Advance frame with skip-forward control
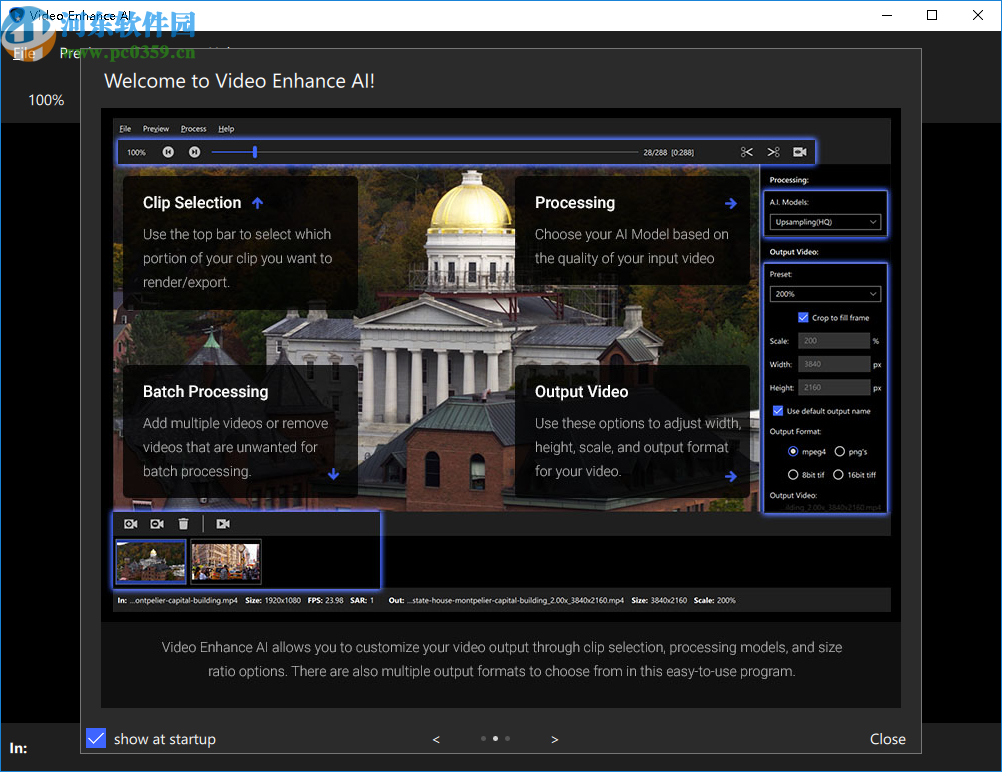The image size is (1002, 772). [x=194, y=152]
